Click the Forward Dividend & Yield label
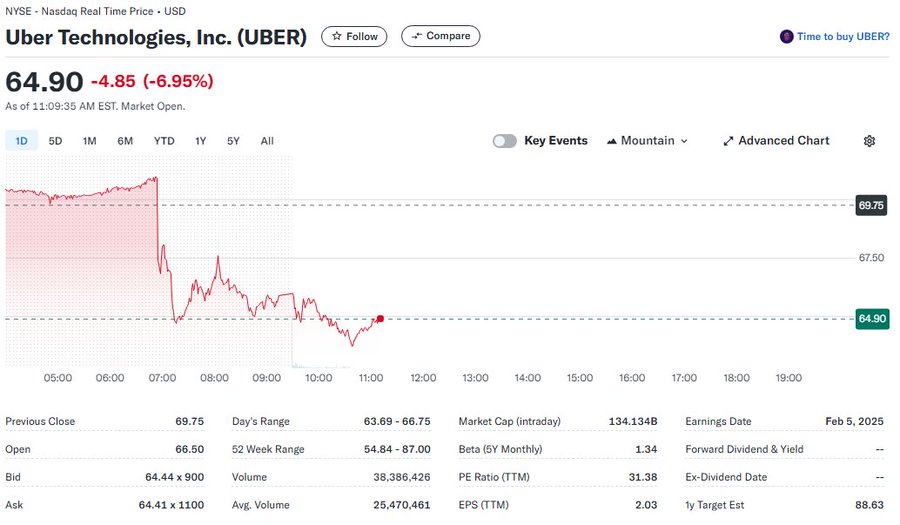The height and width of the screenshot is (525, 900). 744,449
